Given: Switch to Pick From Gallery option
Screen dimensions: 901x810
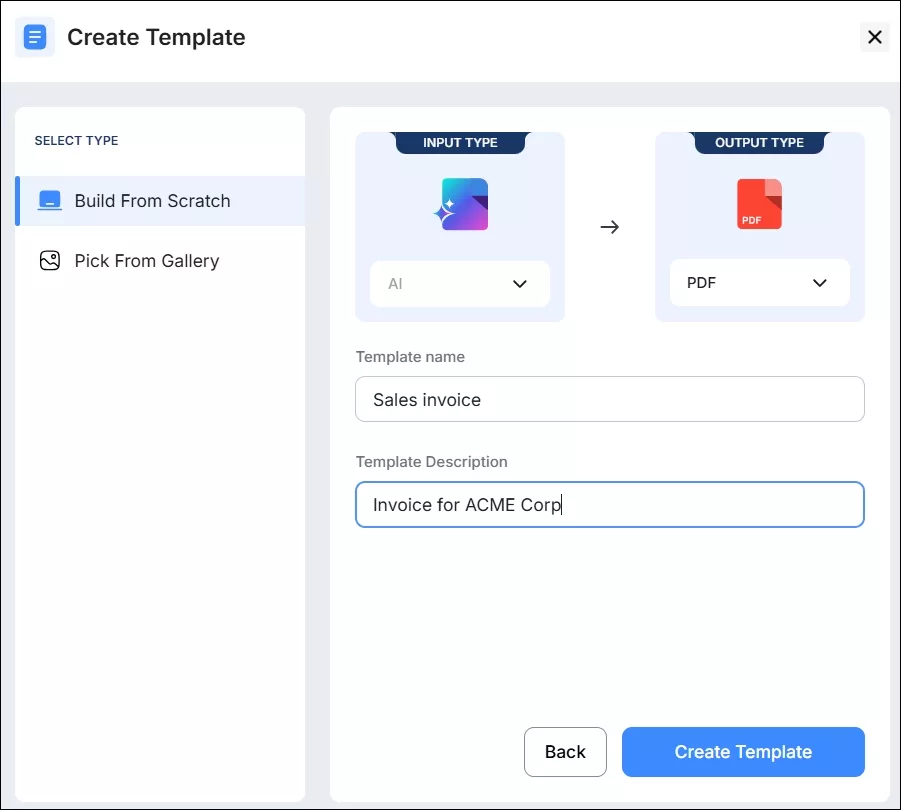Looking at the screenshot, I should tap(146, 260).
